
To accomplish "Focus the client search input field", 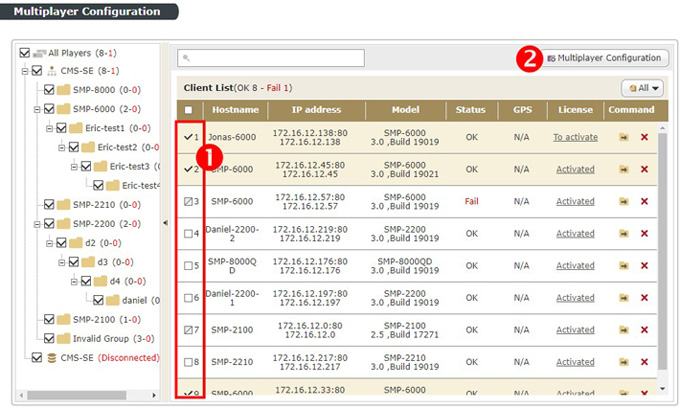I will point(271,58).
